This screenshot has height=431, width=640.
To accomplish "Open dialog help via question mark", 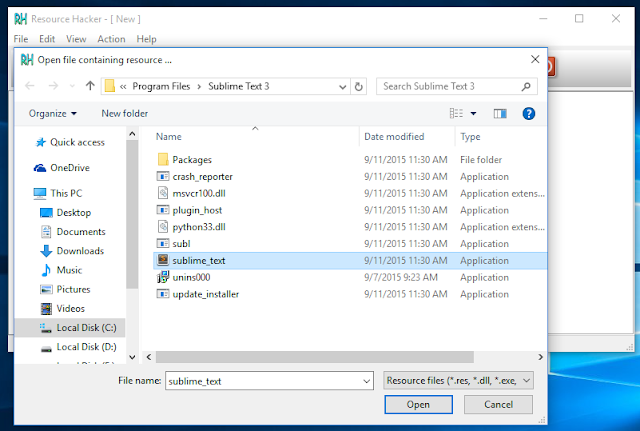I will (x=529, y=113).
